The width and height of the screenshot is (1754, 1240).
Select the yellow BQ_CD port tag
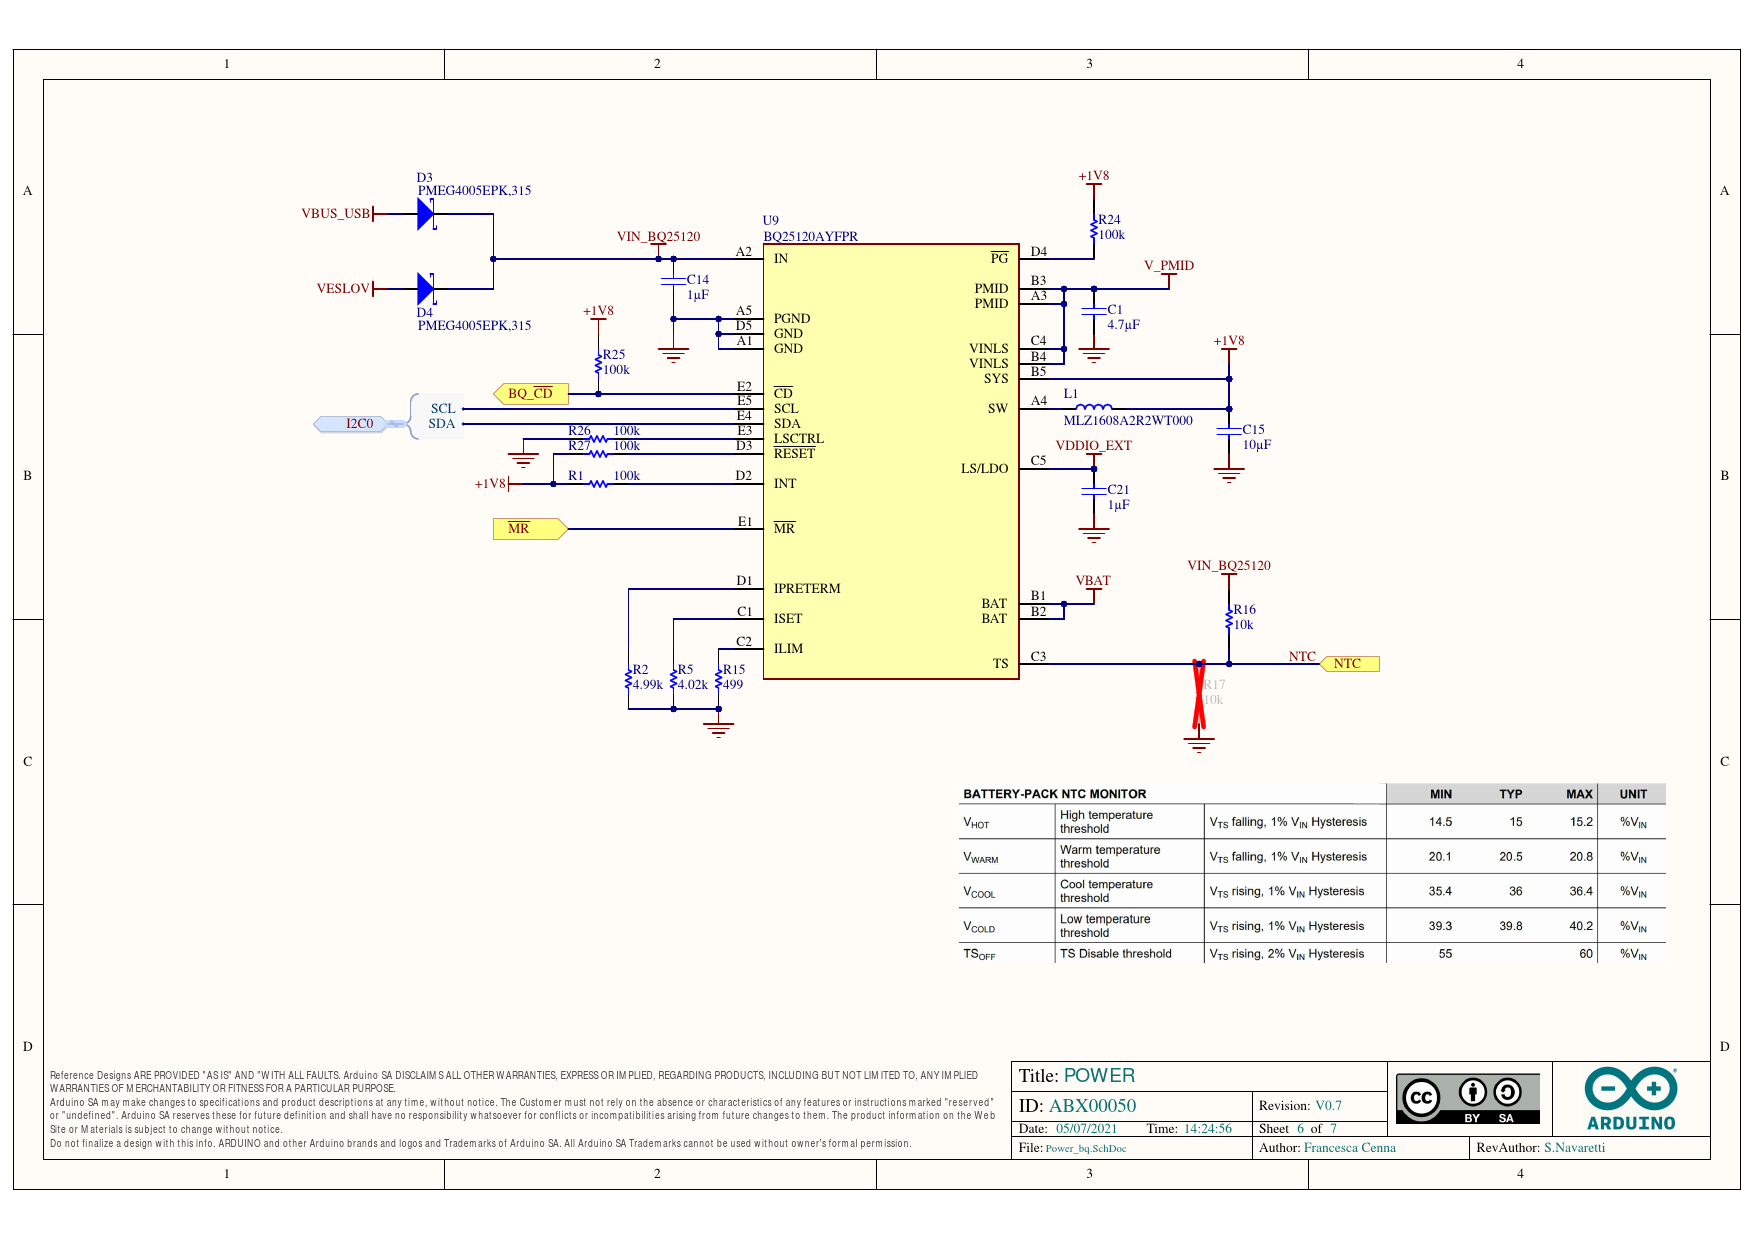[531, 394]
